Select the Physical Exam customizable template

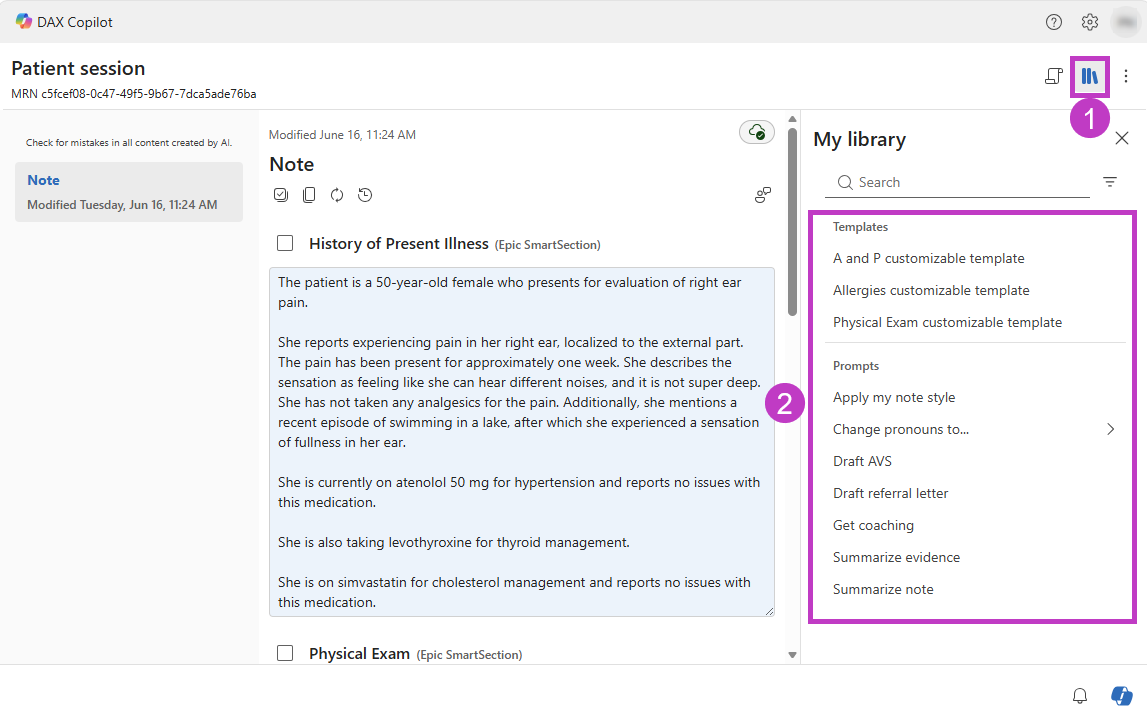click(x=947, y=322)
